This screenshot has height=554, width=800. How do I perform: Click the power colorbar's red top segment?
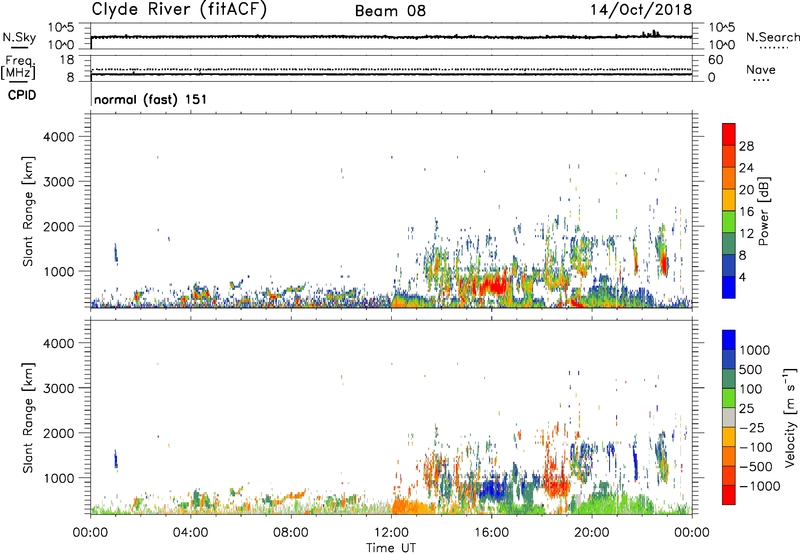coord(729,134)
